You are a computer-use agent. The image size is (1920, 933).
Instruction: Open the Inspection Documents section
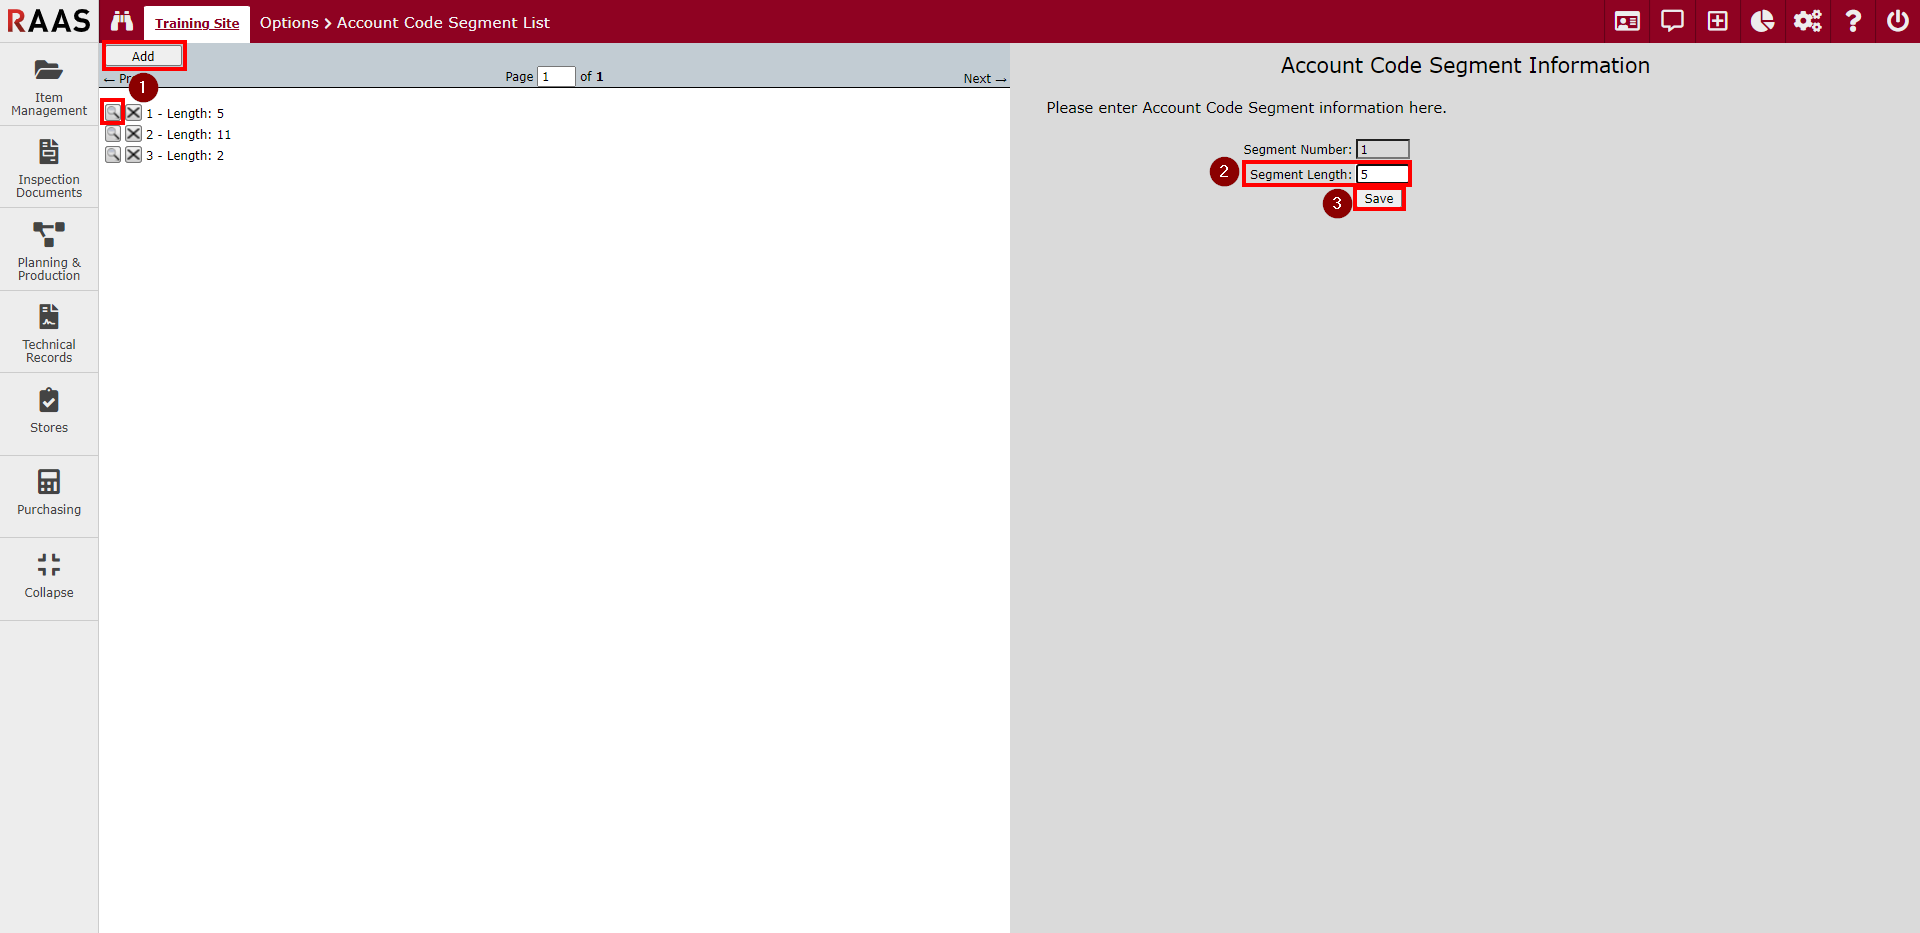48,167
